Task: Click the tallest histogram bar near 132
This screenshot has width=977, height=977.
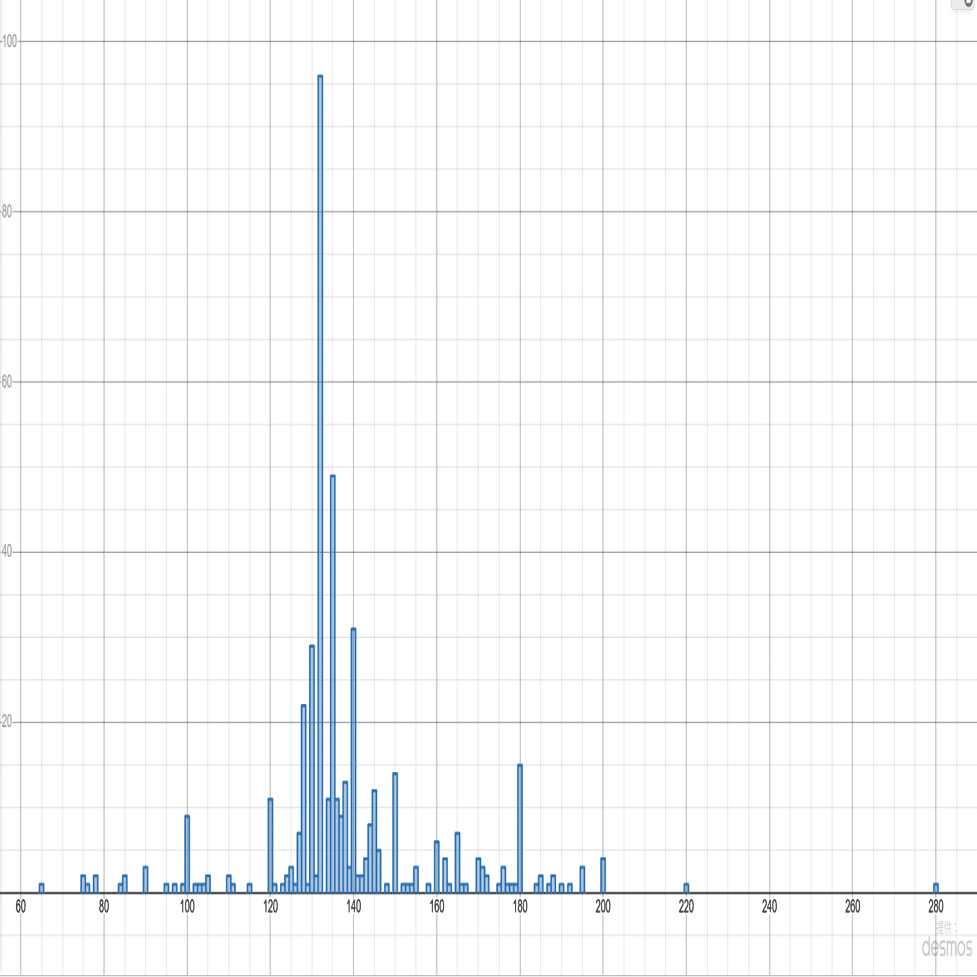Action: pyautogui.click(x=320, y=484)
